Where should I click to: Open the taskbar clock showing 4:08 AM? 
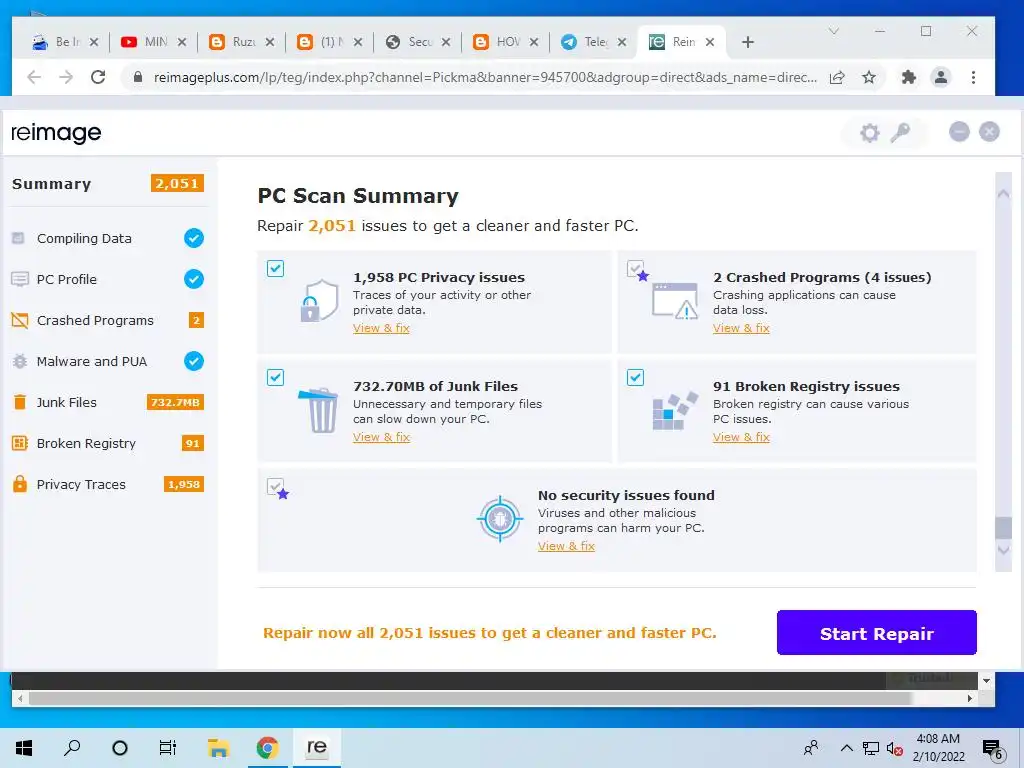coord(938,748)
